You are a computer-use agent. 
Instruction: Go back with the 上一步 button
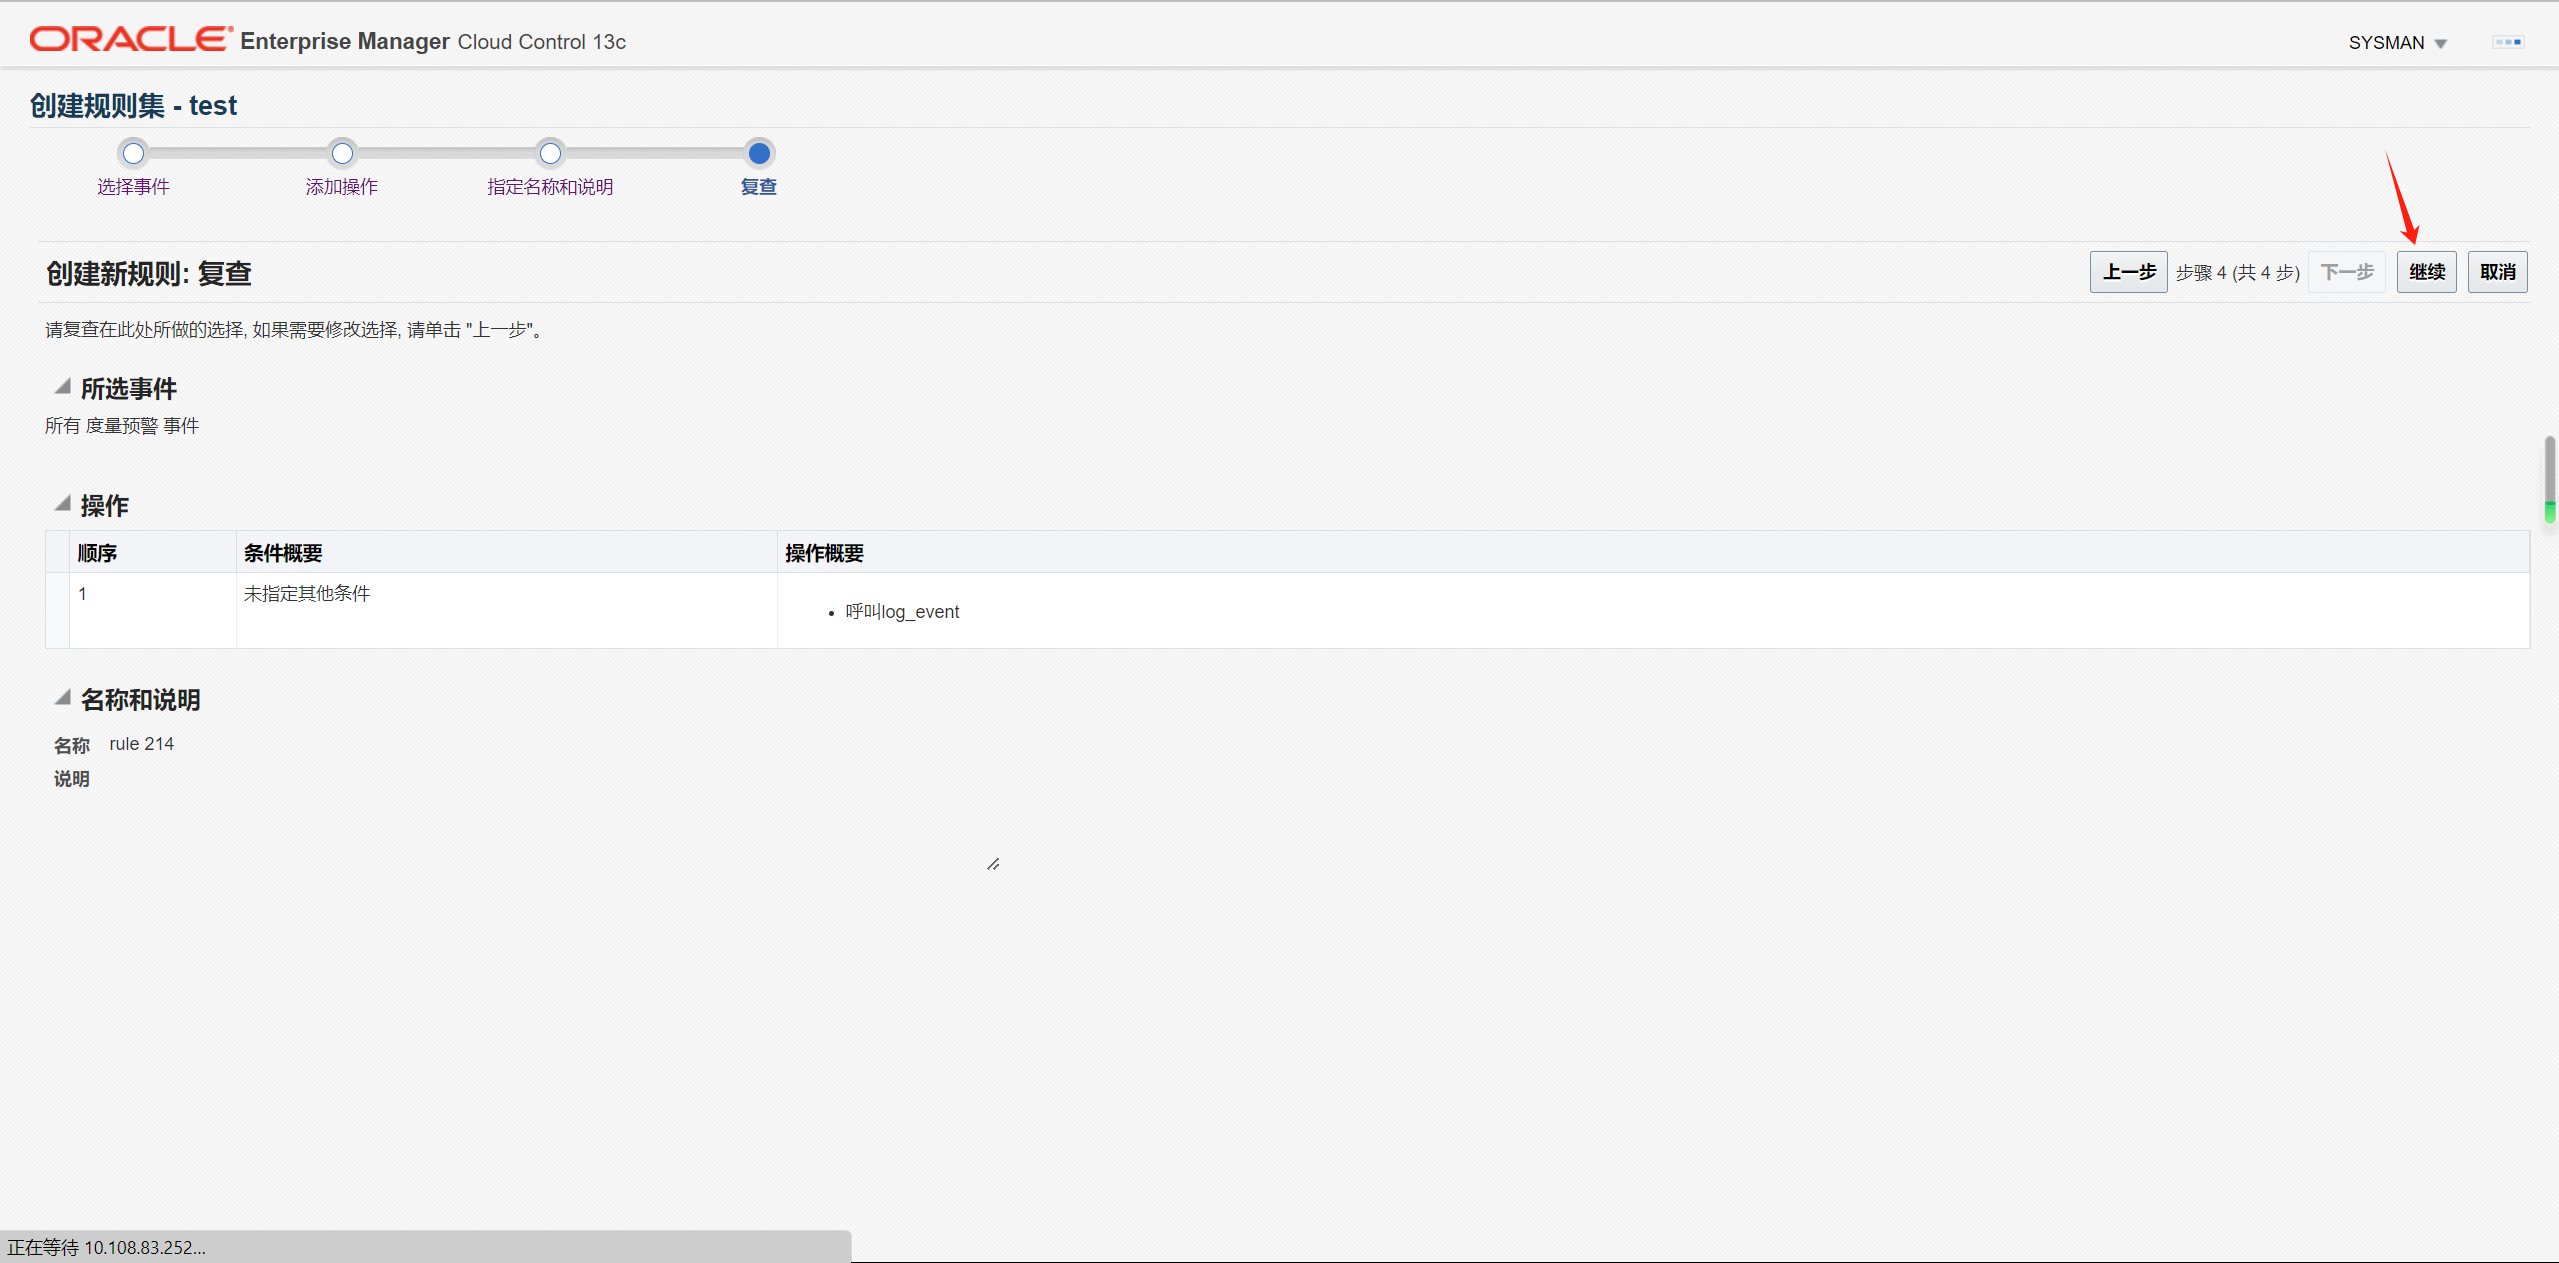pyautogui.click(x=2128, y=272)
